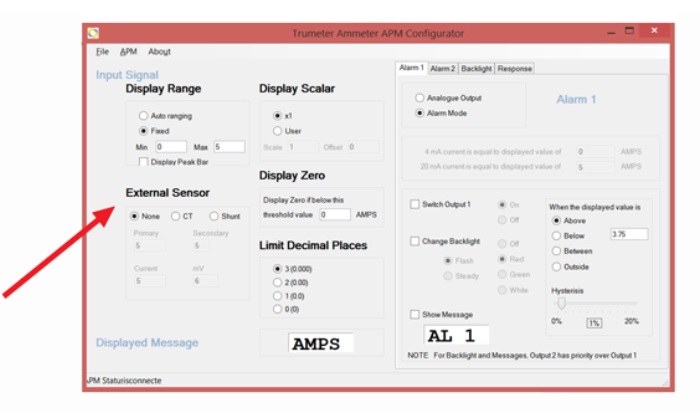This screenshot has width=700, height=411.
Task: Click the Hysteresis slider handle
Action: (x=561, y=303)
